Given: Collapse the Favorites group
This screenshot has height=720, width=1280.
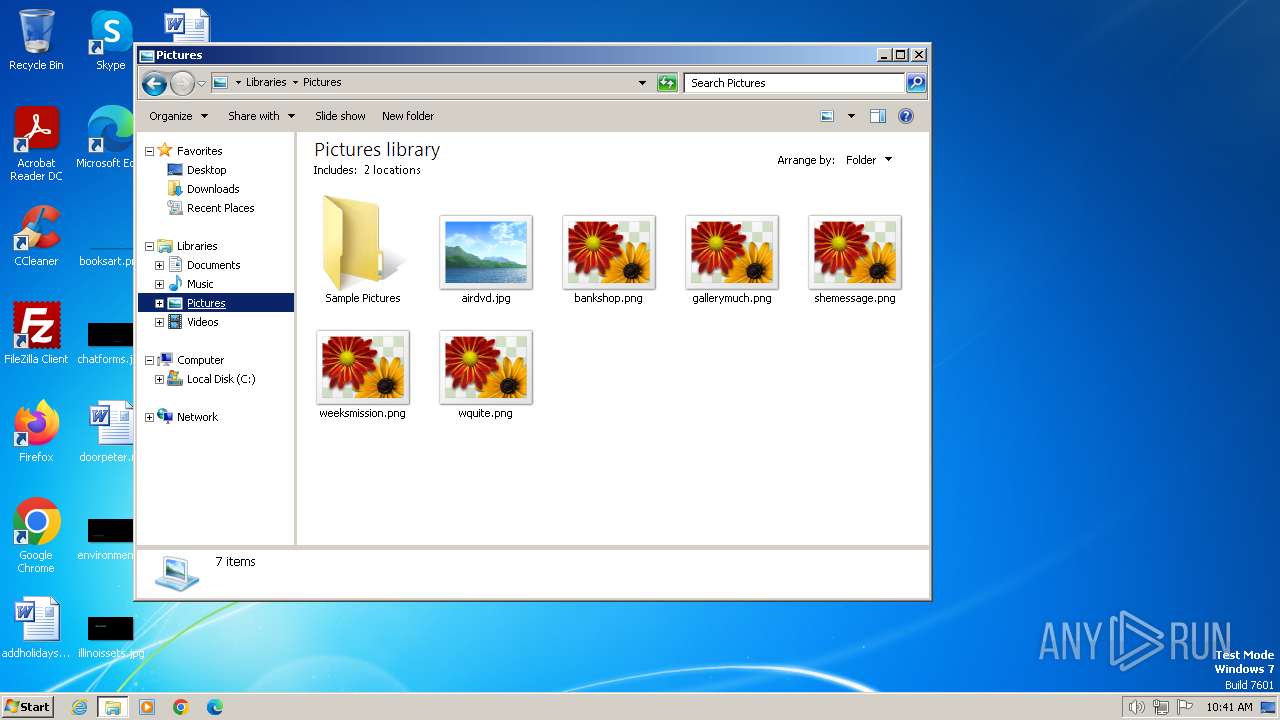Looking at the screenshot, I should (149, 151).
